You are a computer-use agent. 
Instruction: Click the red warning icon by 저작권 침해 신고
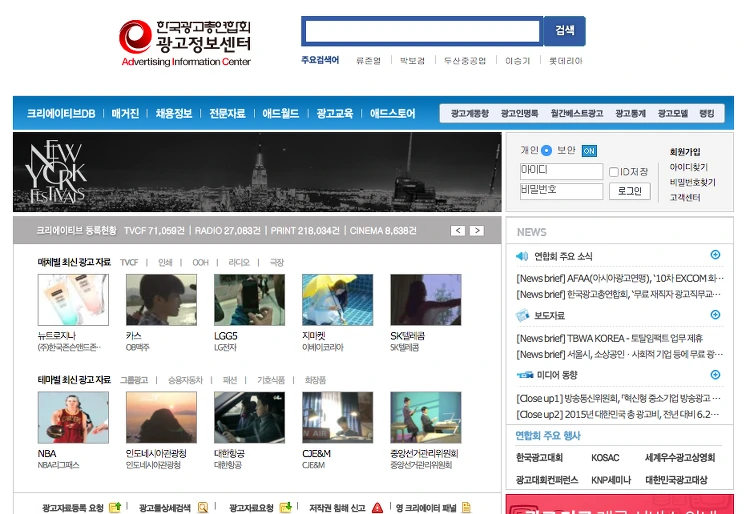click(377, 507)
